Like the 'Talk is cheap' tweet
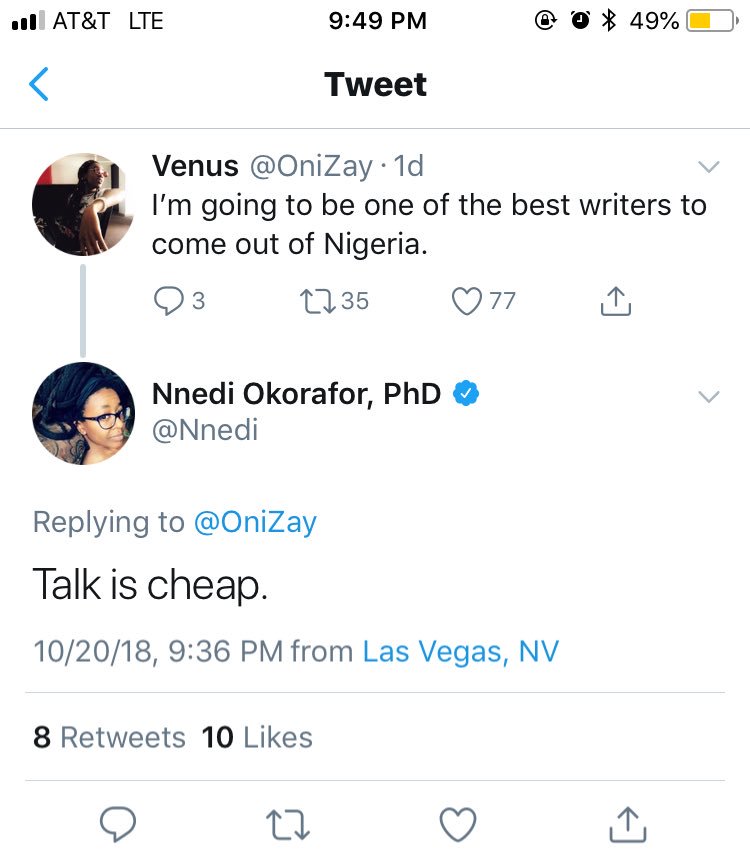This screenshot has height=864, width=750. (458, 824)
